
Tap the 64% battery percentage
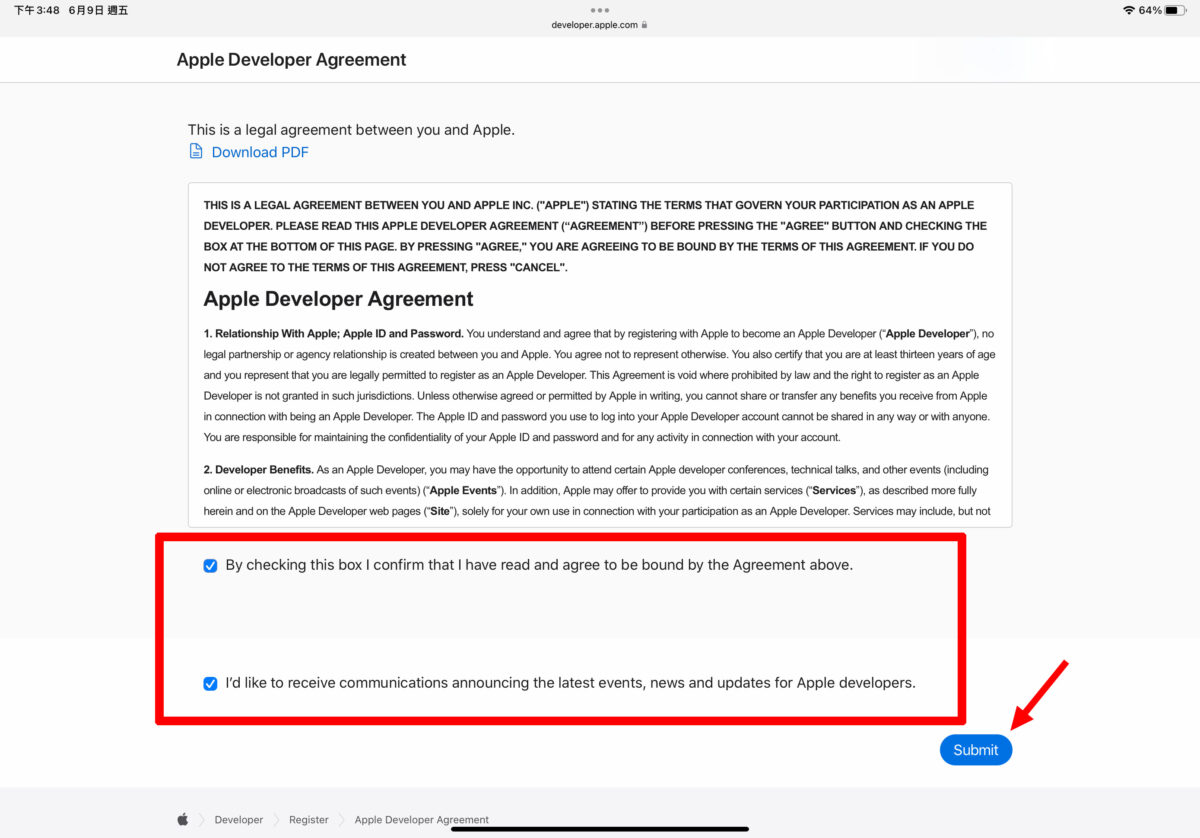(x=1150, y=10)
